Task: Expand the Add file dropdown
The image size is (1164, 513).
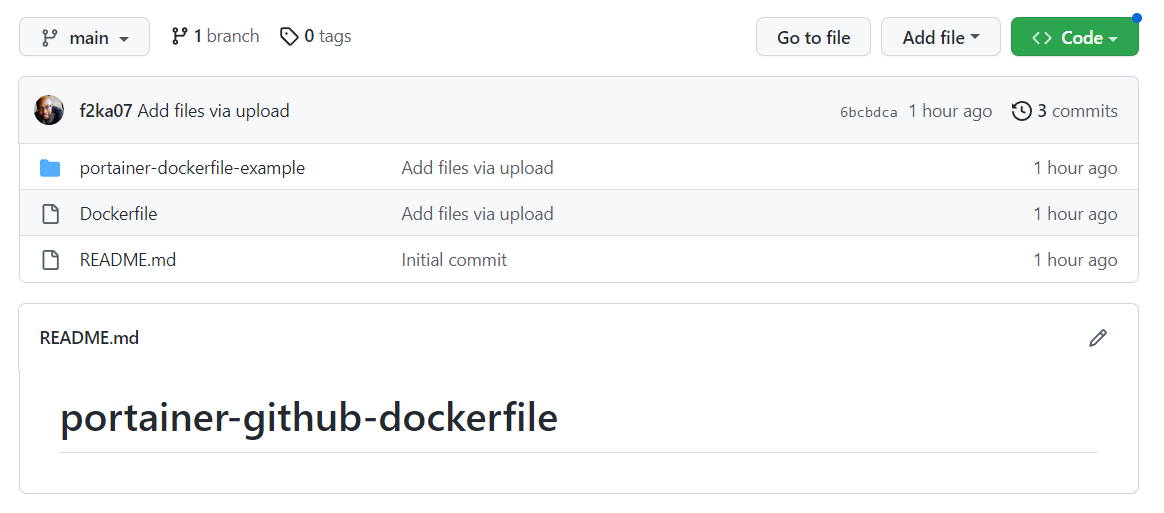Action: pos(940,38)
